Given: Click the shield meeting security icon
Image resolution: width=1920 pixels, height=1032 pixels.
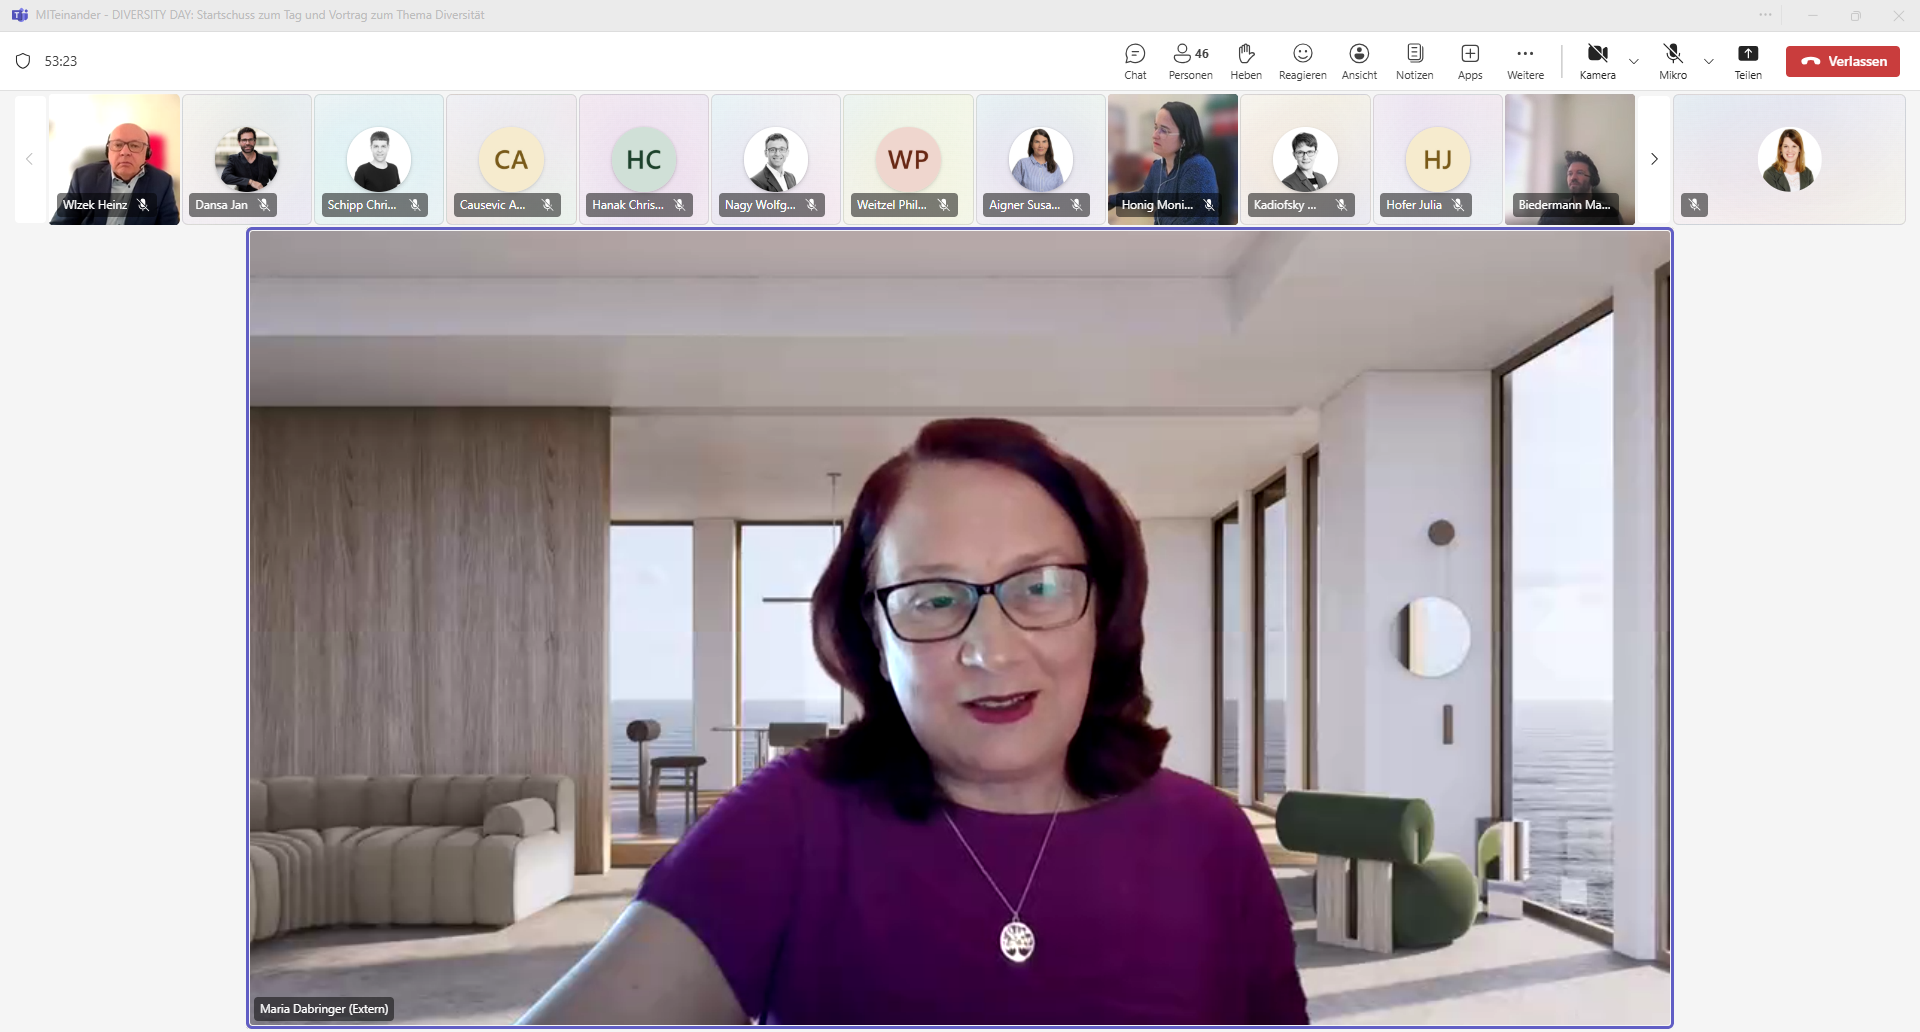Looking at the screenshot, I should tap(23, 61).
